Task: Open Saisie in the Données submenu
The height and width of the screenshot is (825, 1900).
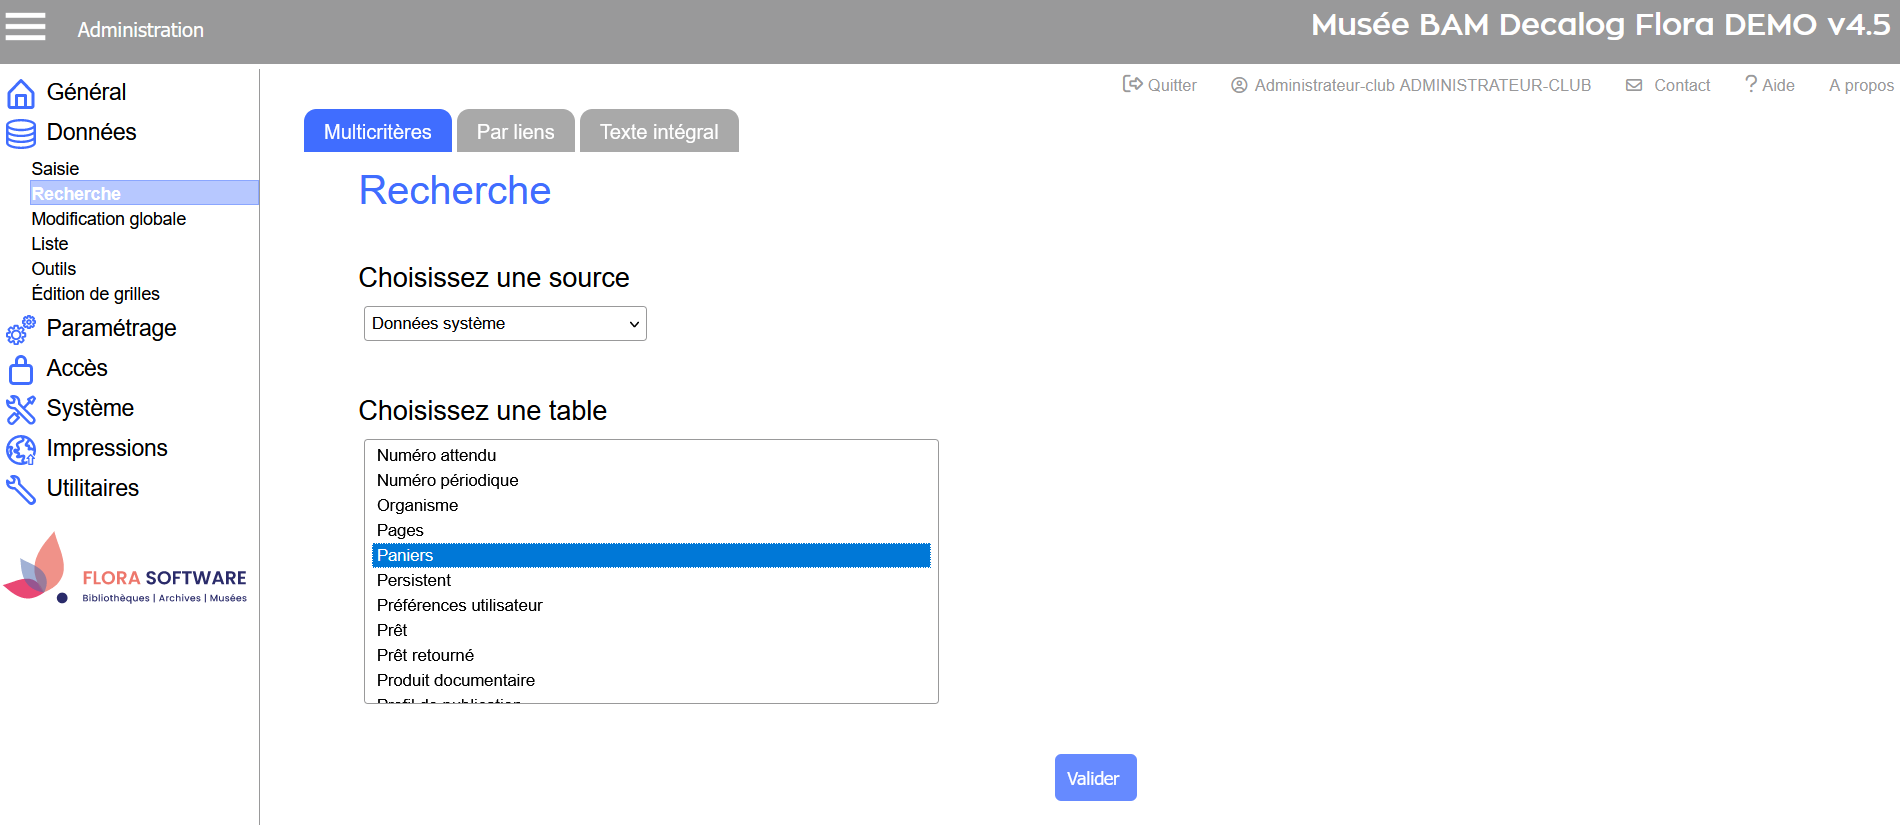Action: pyautogui.click(x=55, y=169)
